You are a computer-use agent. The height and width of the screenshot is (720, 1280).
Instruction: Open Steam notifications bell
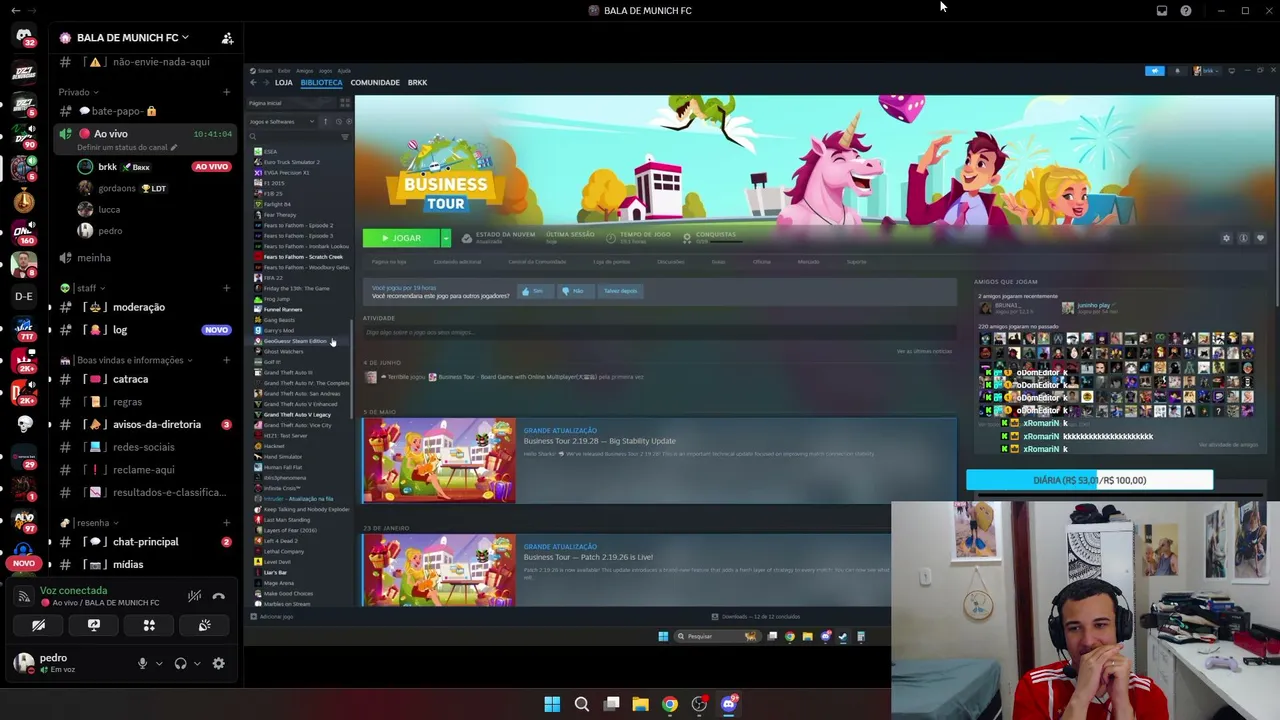click(x=1178, y=71)
